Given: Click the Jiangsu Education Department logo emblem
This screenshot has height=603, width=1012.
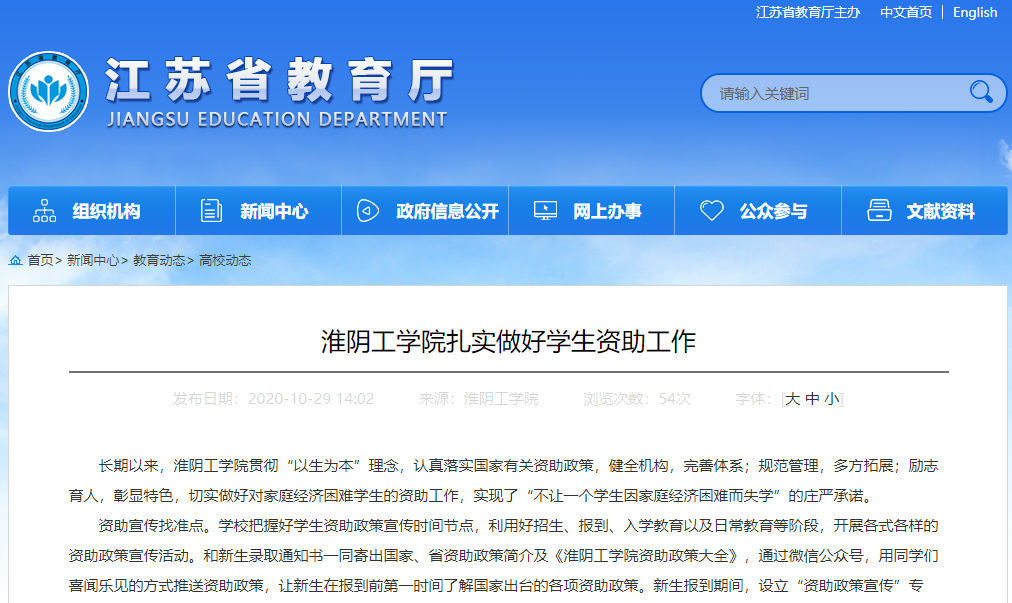Looking at the screenshot, I should (x=49, y=91).
